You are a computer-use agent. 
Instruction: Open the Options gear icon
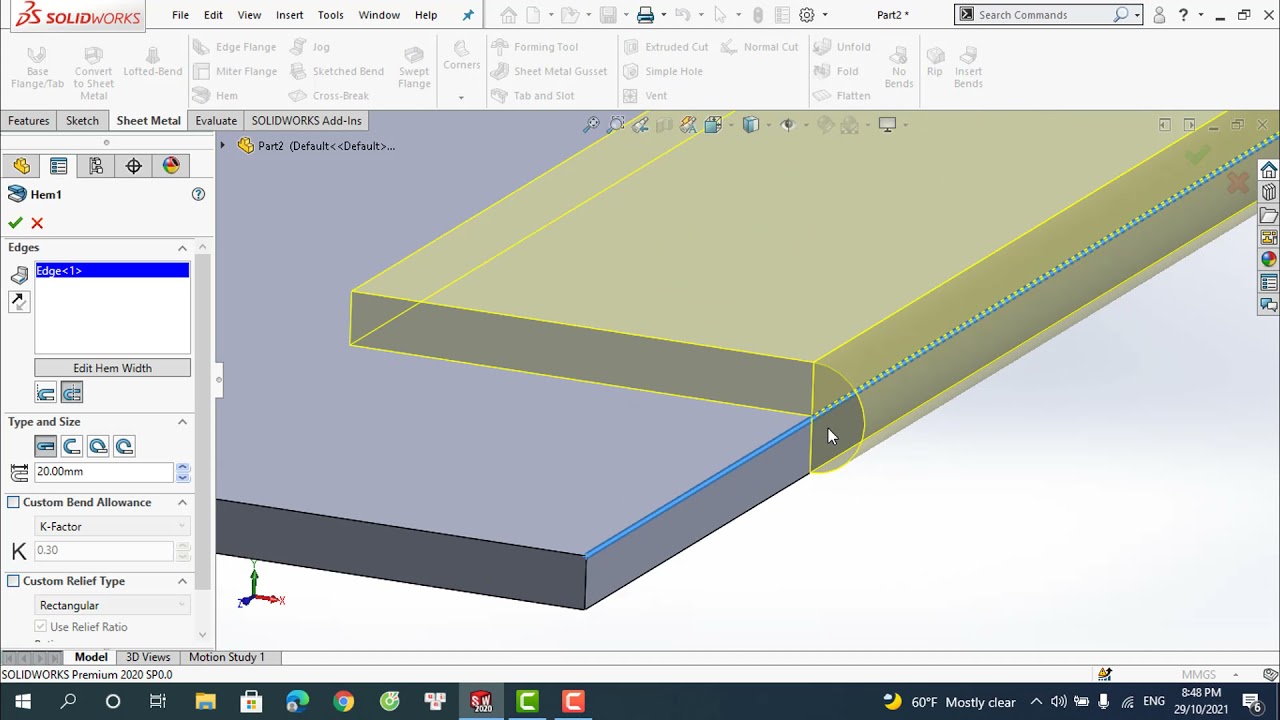pyautogui.click(x=807, y=15)
